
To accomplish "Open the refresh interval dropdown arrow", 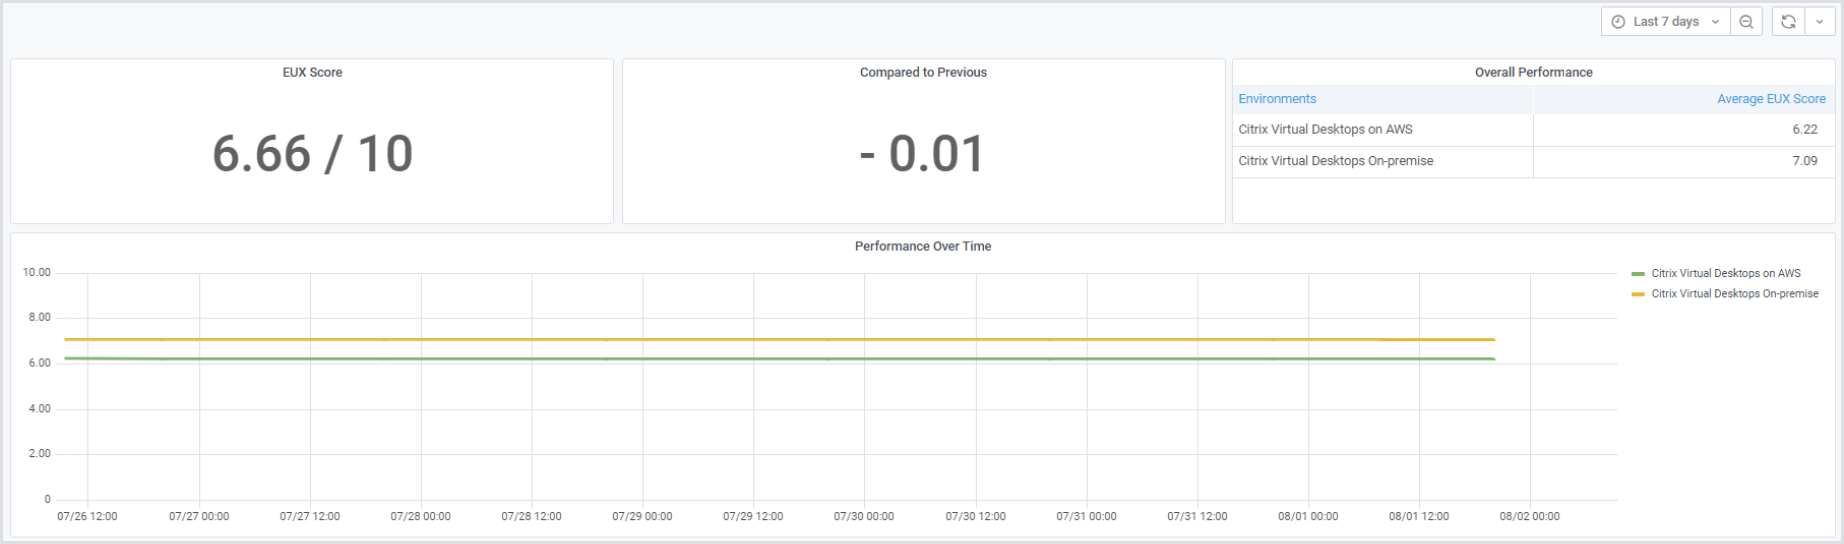I will pos(1819,22).
